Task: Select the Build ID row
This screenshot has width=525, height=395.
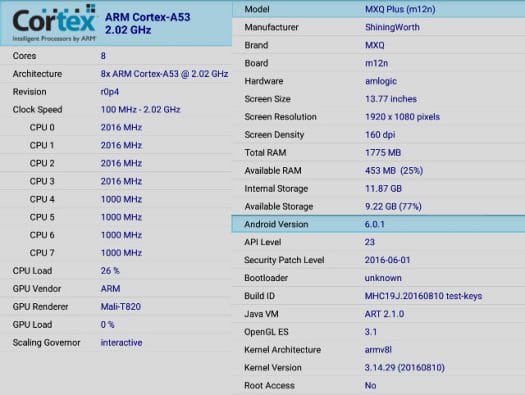Action: (x=378, y=296)
